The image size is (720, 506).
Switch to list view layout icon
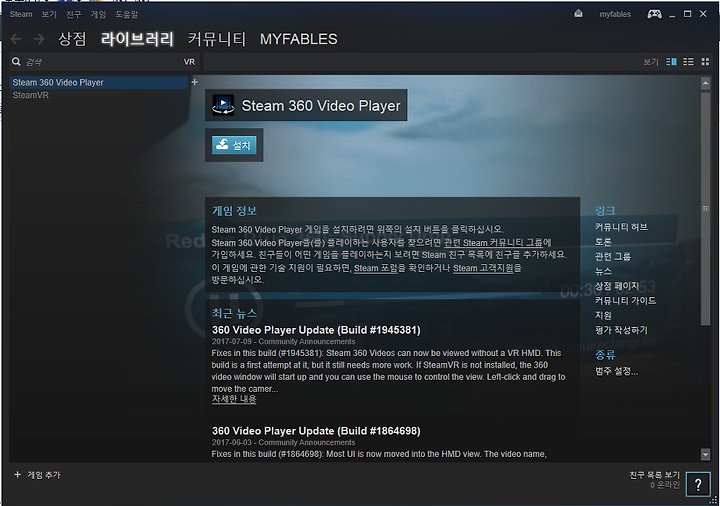coord(688,62)
